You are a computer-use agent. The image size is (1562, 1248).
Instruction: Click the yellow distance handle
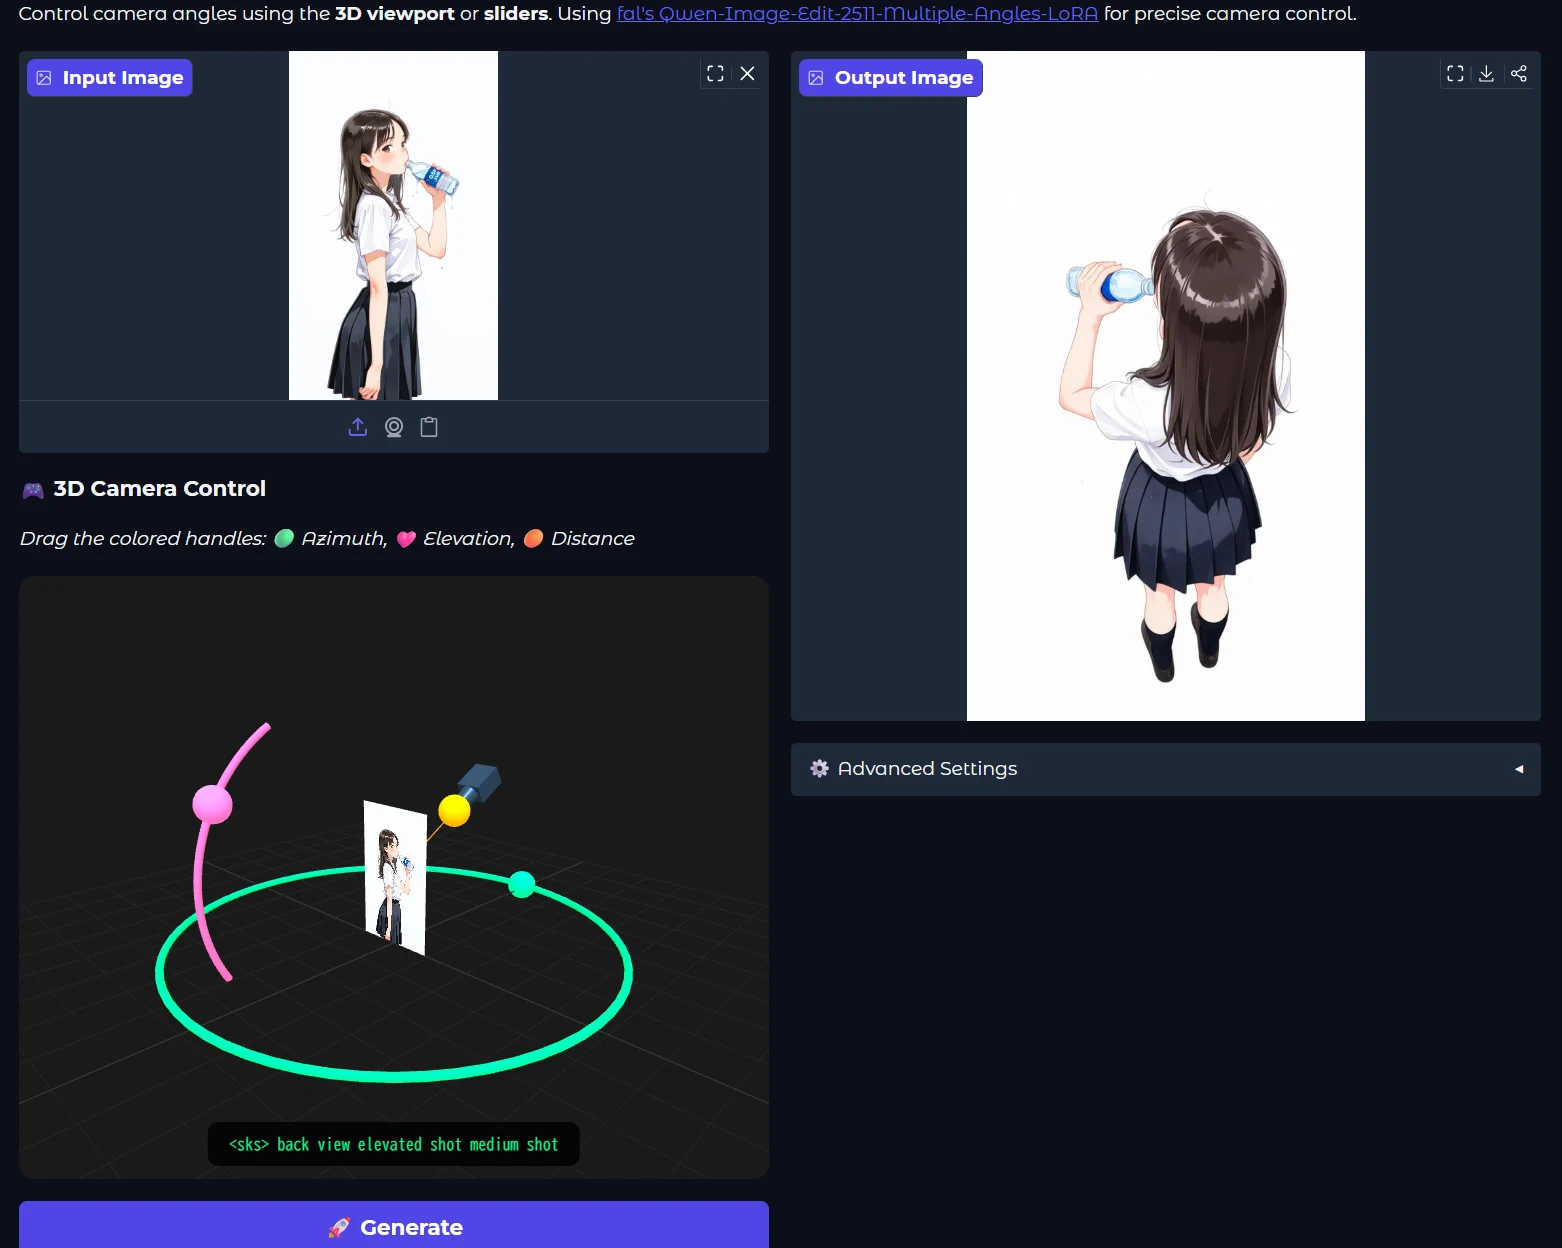click(x=454, y=810)
